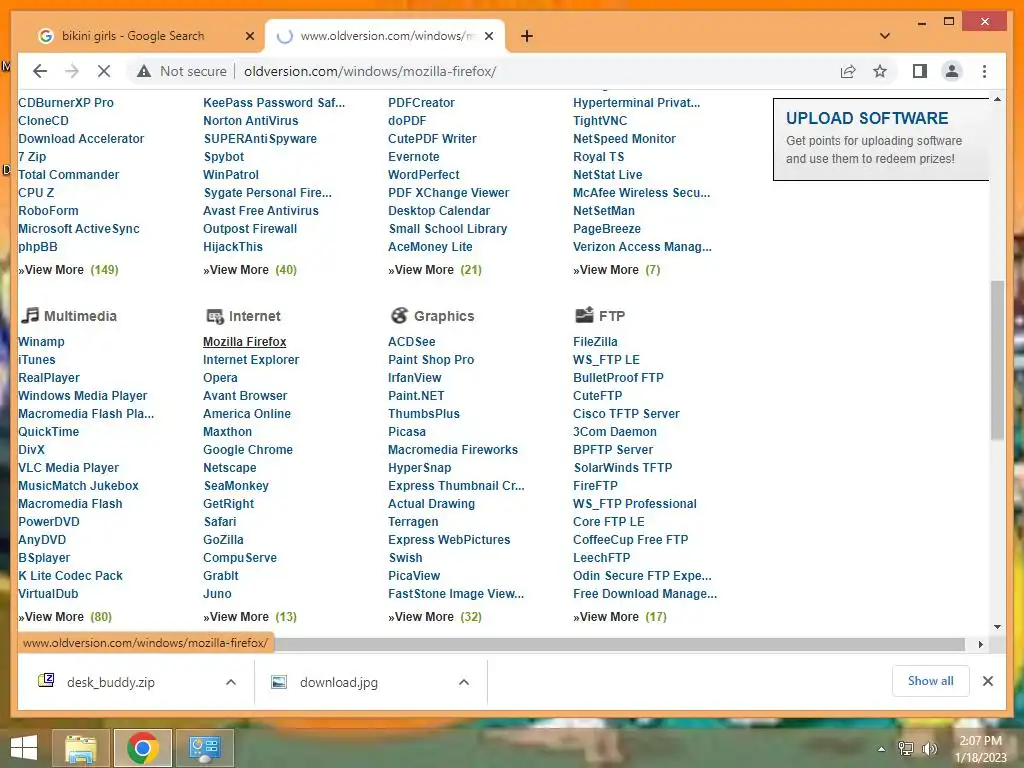Go back using the browser back arrow
1024x768 pixels.
point(40,71)
